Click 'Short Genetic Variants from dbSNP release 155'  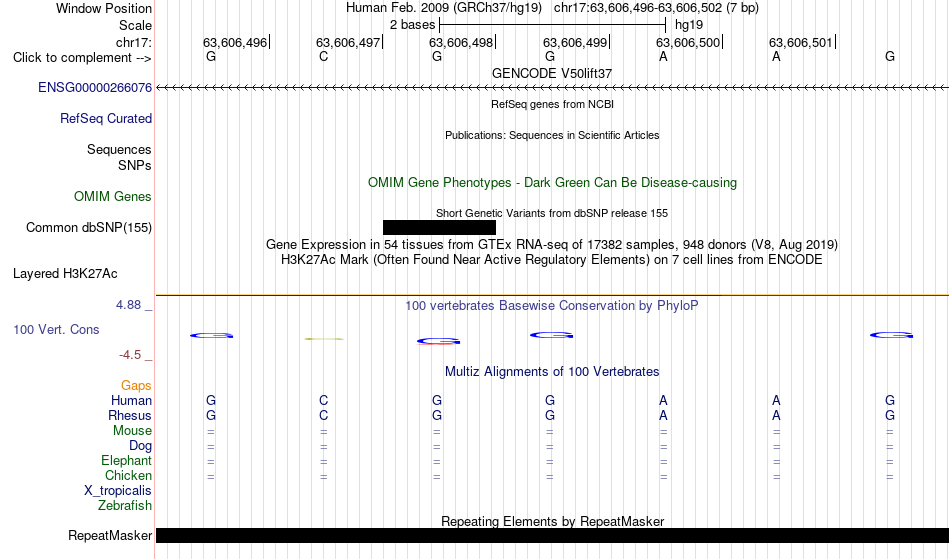tap(552, 213)
